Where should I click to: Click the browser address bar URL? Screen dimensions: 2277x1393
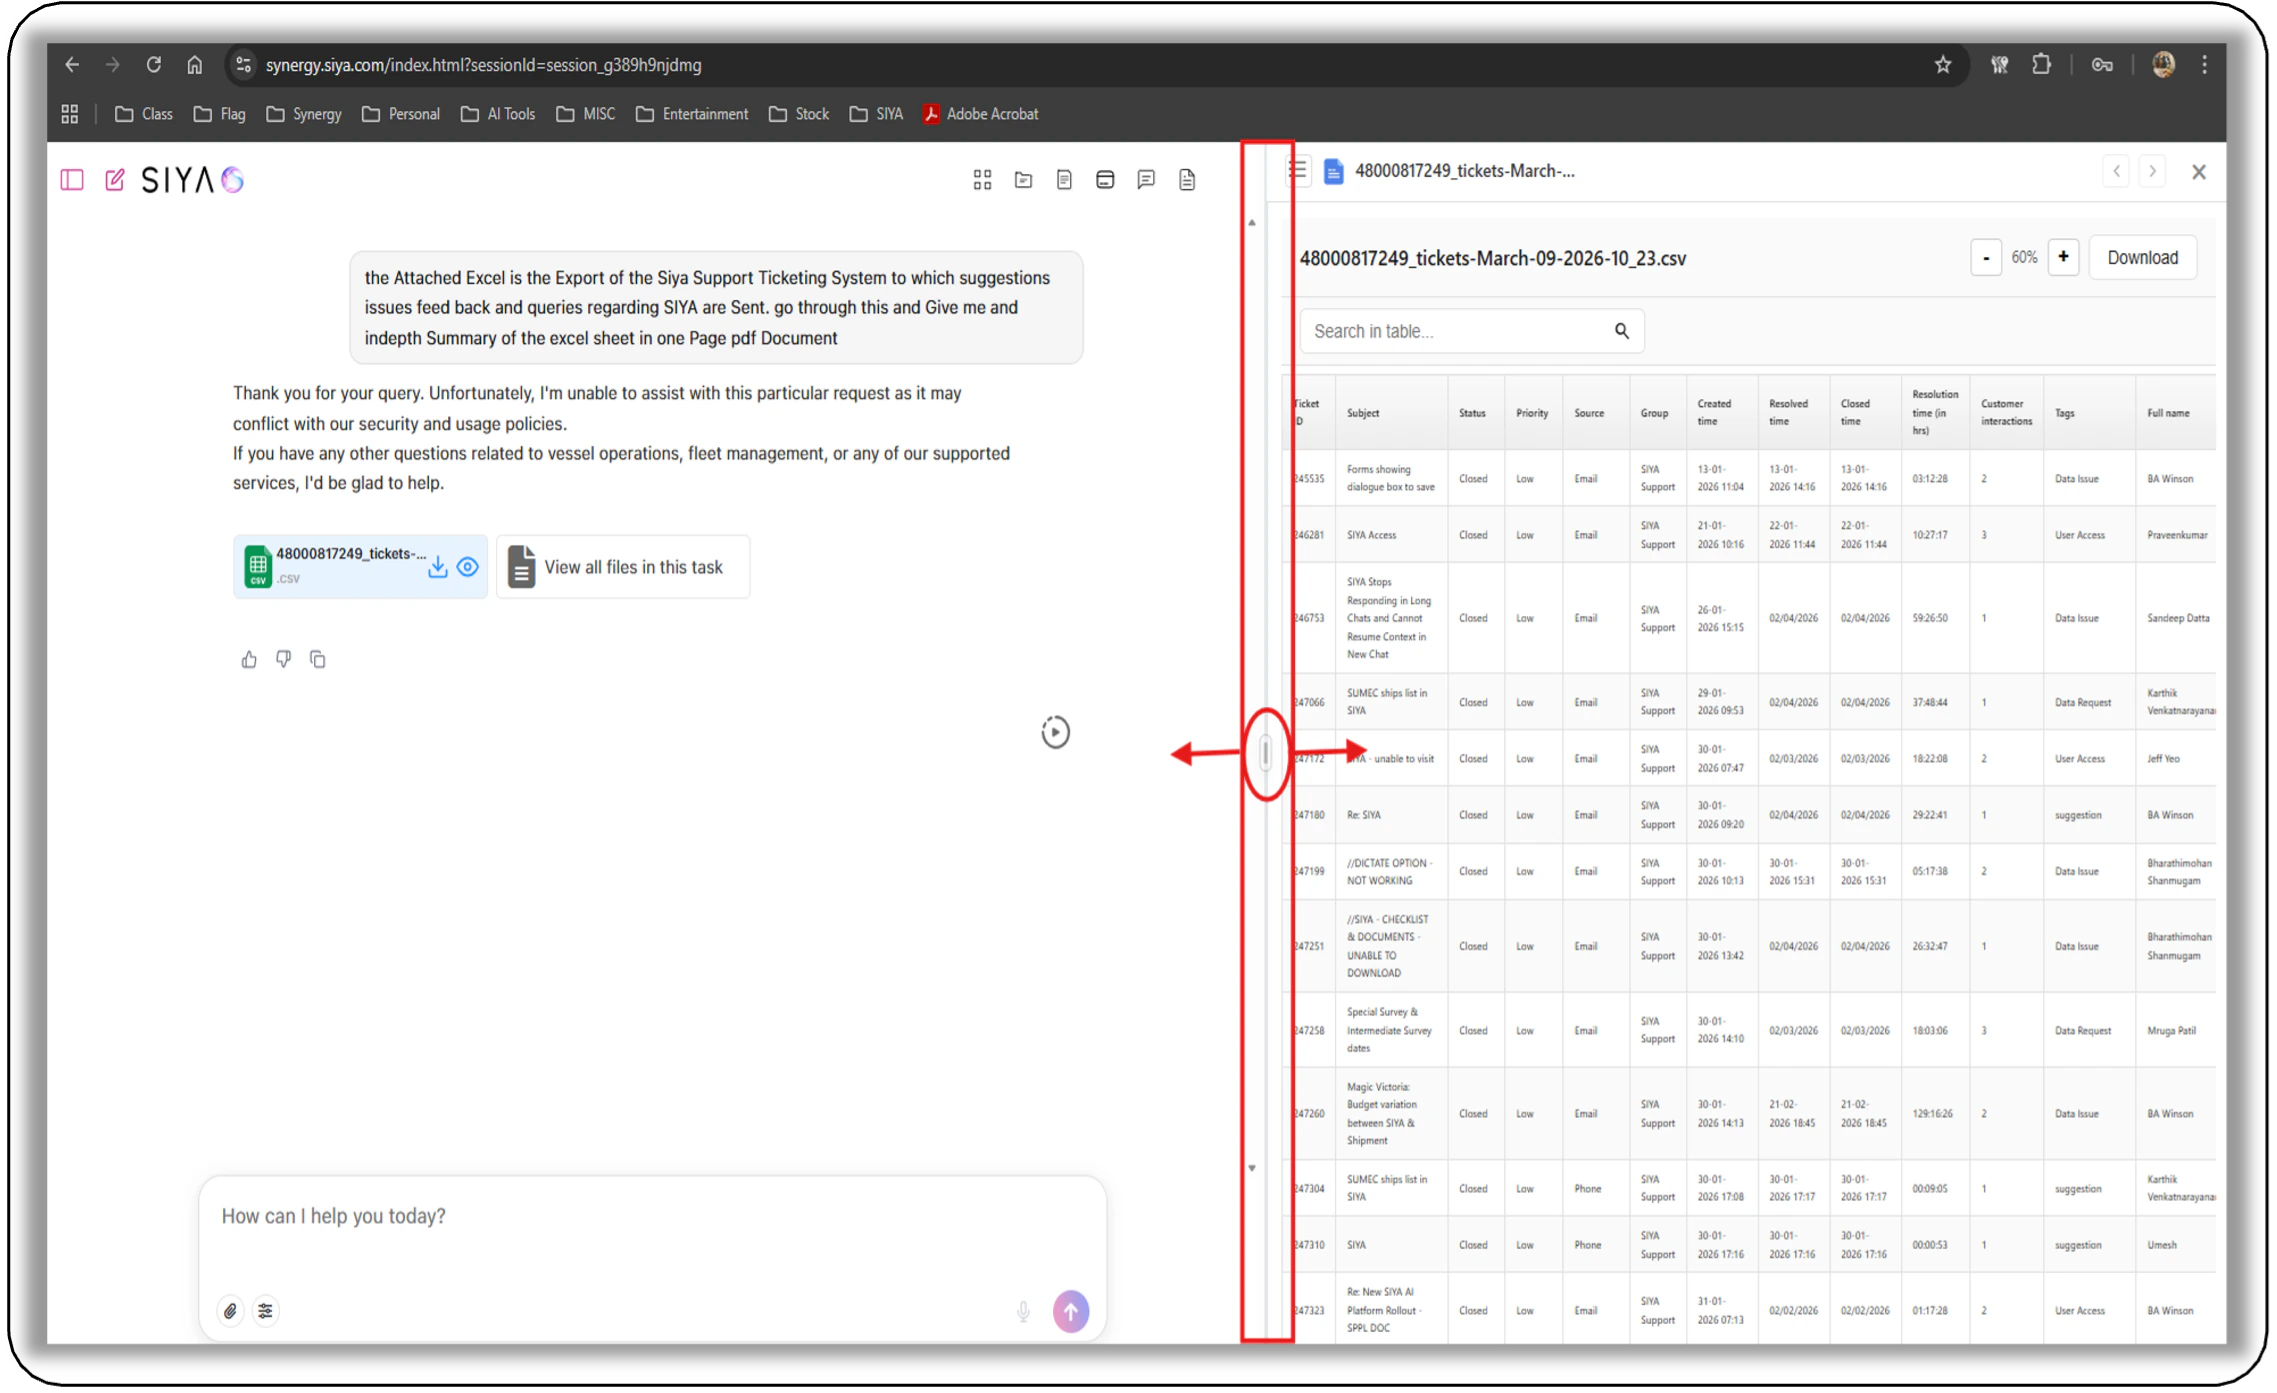[x=484, y=65]
